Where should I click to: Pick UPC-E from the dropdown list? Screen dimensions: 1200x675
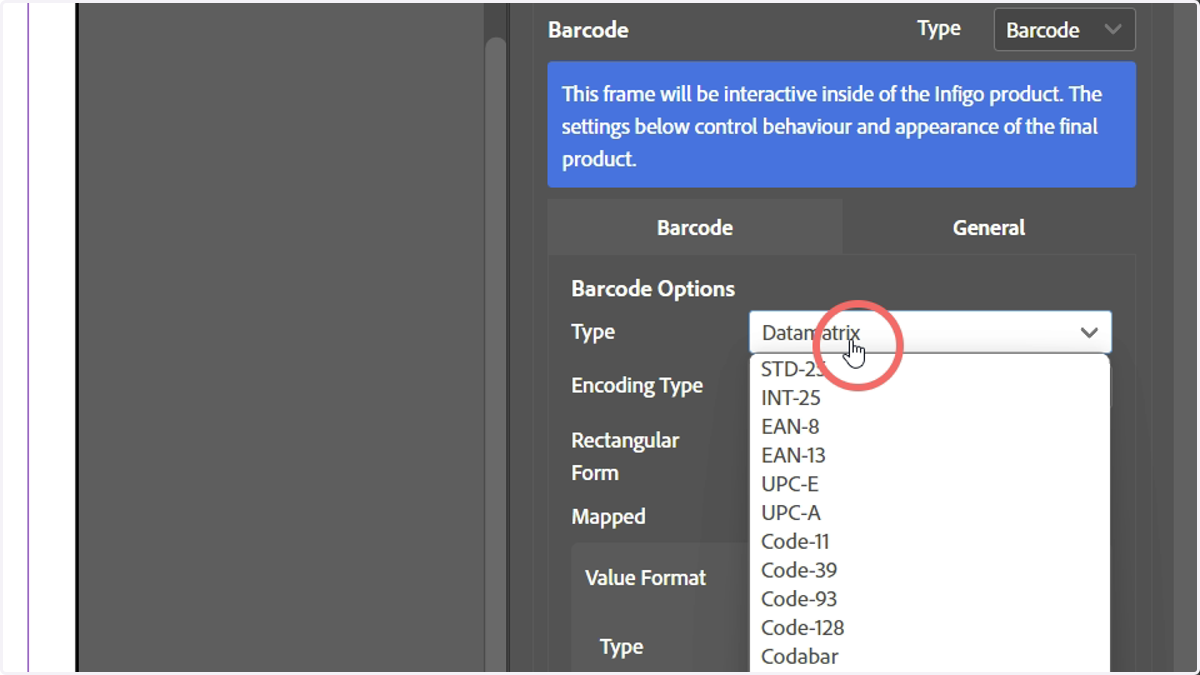[x=930, y=484]
